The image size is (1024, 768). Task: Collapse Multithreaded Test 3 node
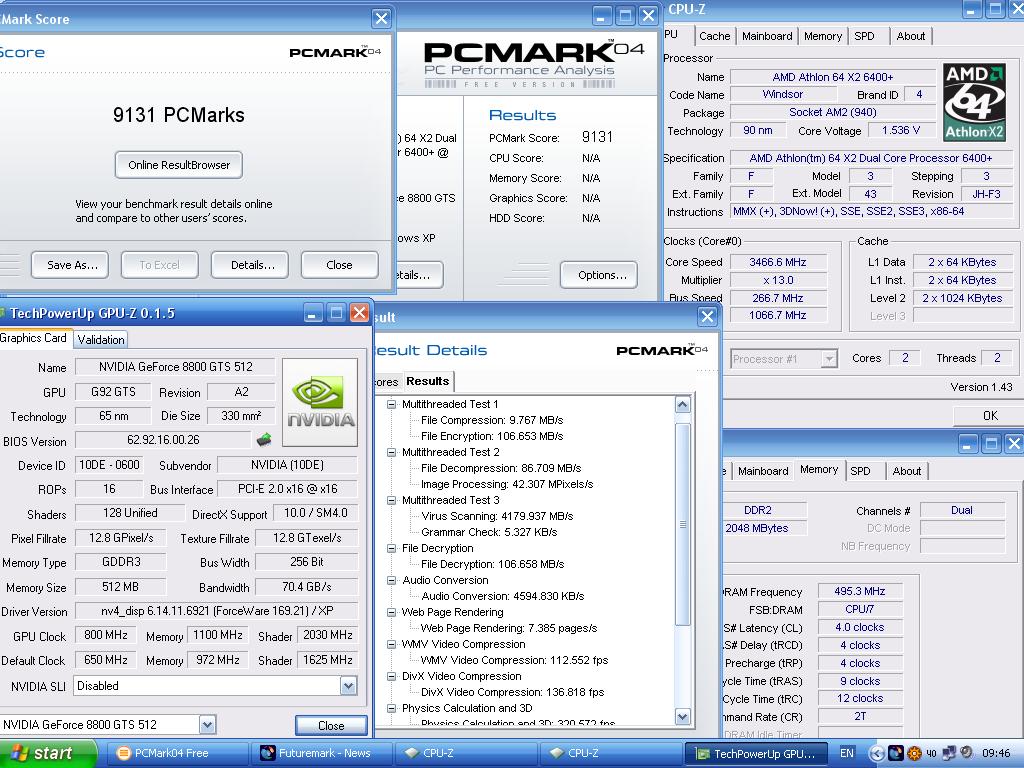(x=391, y=500)
